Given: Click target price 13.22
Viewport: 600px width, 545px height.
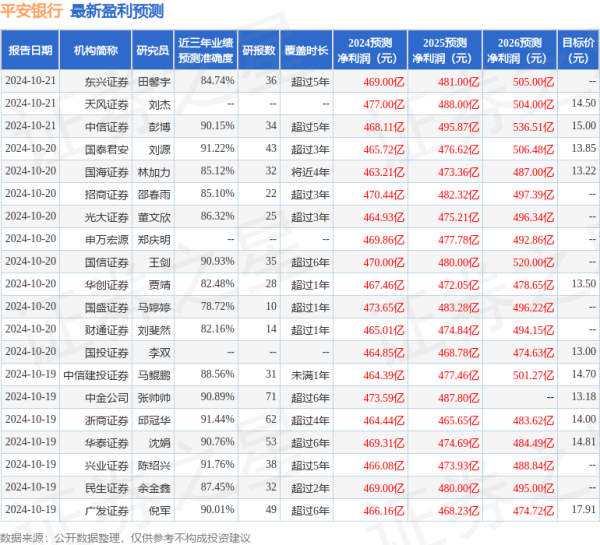Looking at the screenshot, I should click(584, 171).
